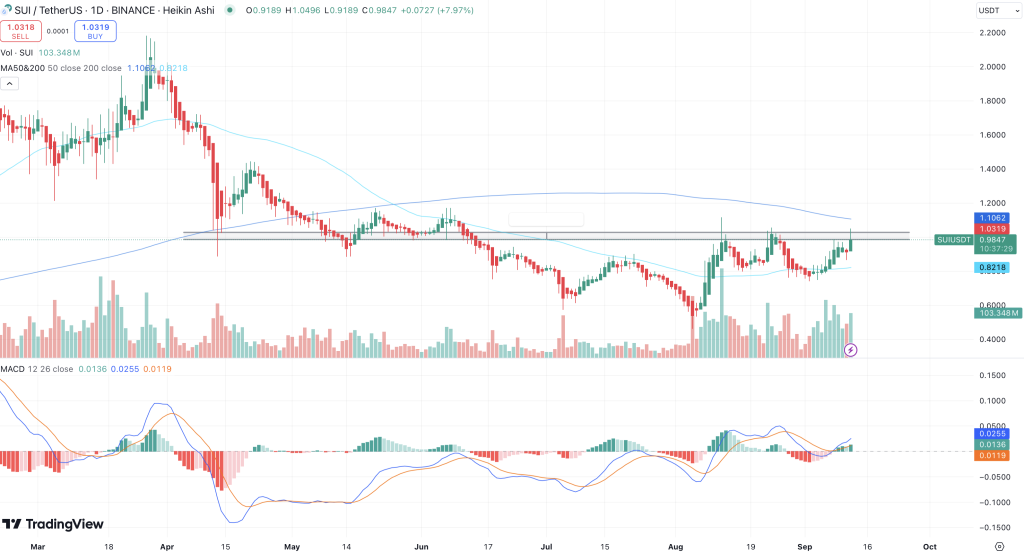
Task: Click the 1.6000 price scale value
Action: point(992,135)
